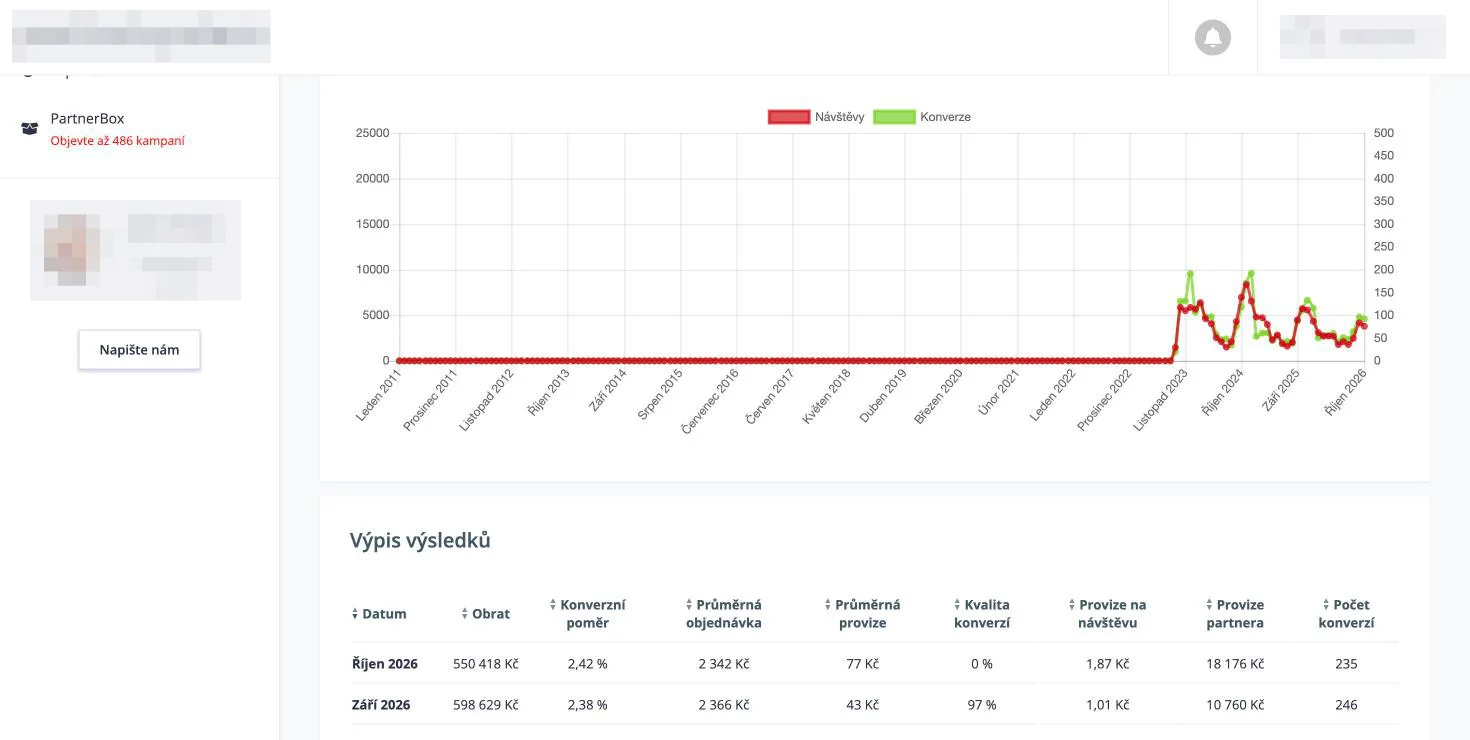The width and height of the screenshot is (1470, 740).
Task: Click sort arrows next to Provize partnera
Action: pos(1210,605)
